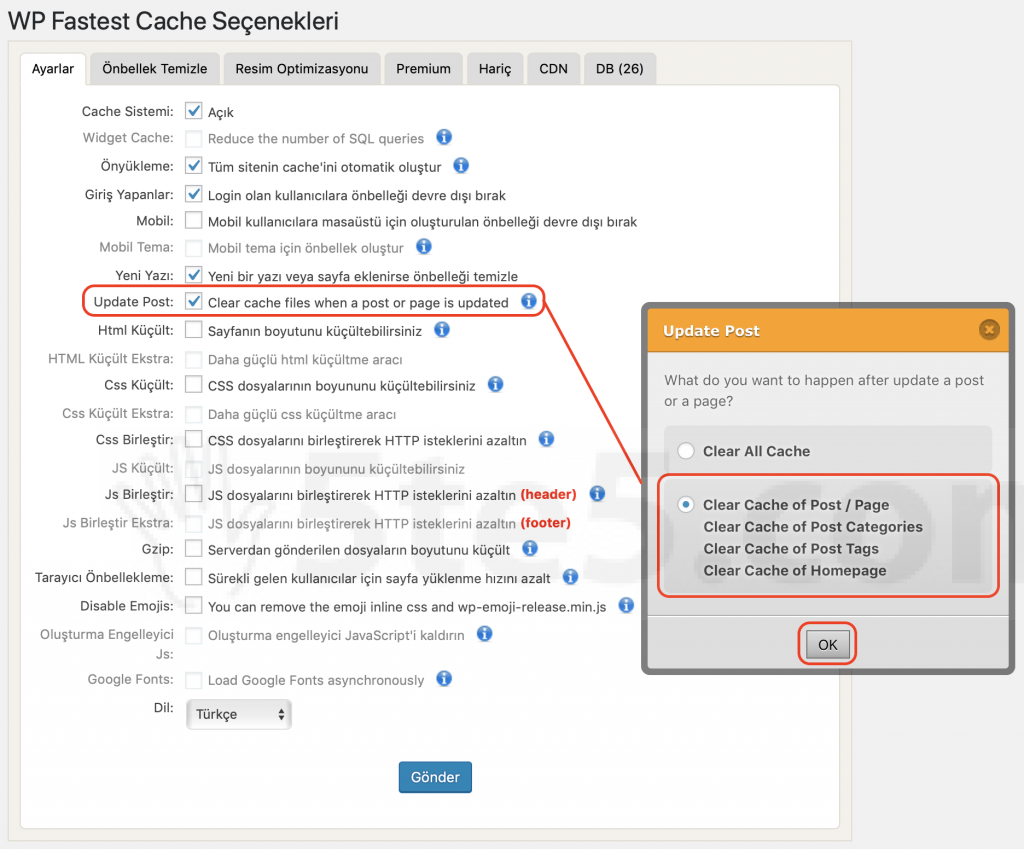Click the Js Birleştir info icon
Screen dimensions: 1024x849
(596, 494)
